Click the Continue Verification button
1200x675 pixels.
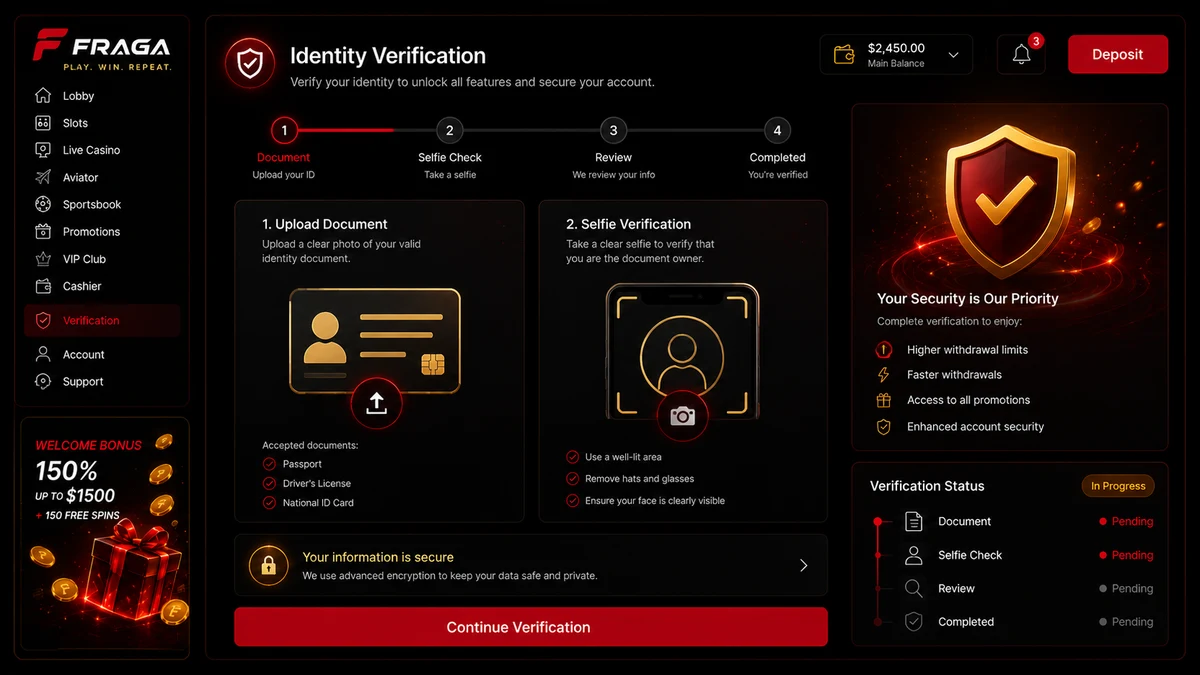coord(531,627)
